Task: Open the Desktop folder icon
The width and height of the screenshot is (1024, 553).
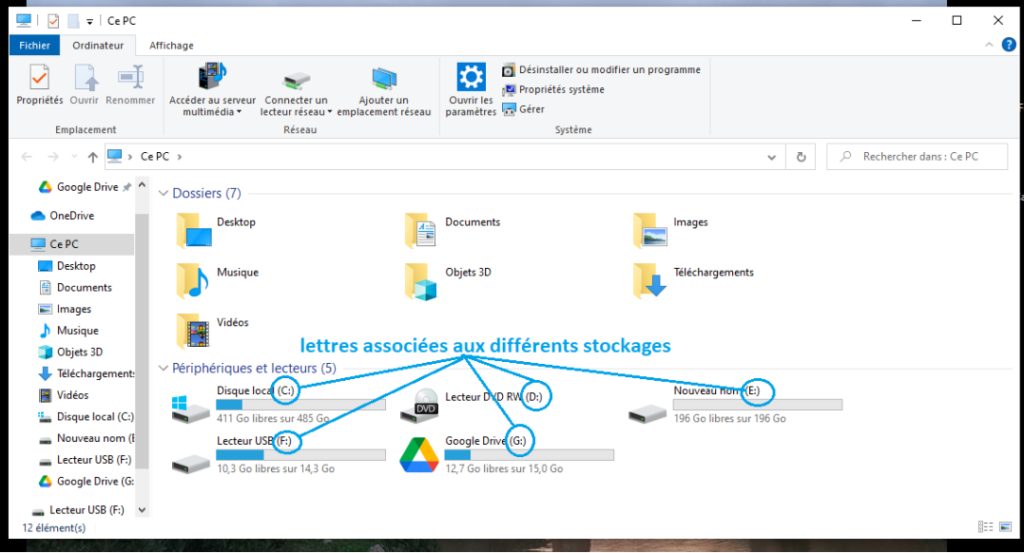Action: [x=194, y=230]
